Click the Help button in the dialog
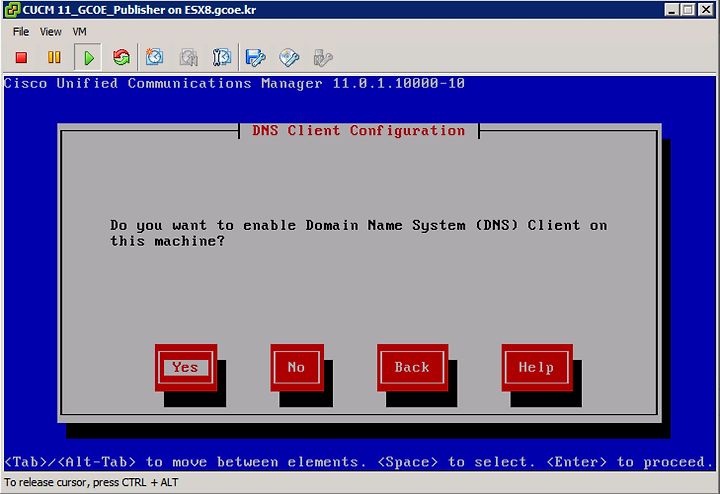Image resolution: width=720 pixels, height=494 pixels. click(x=537, y=367)
